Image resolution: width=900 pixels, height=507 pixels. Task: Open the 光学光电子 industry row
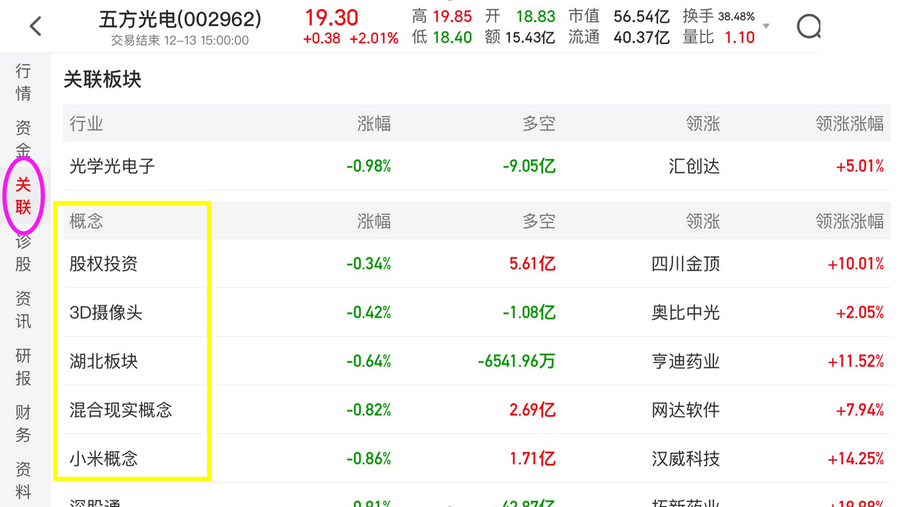point(476,167)
